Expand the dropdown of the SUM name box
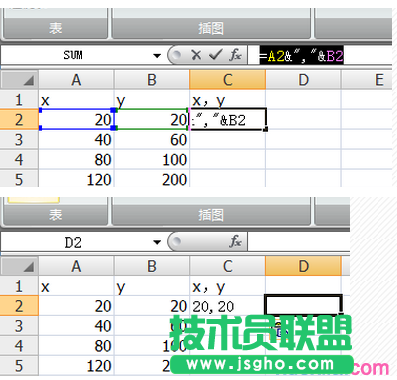 (157, 56)
